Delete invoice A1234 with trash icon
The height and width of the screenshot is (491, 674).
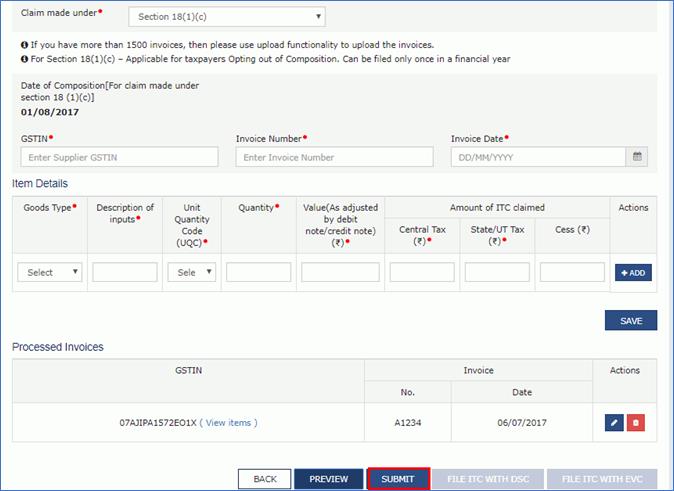636,423
